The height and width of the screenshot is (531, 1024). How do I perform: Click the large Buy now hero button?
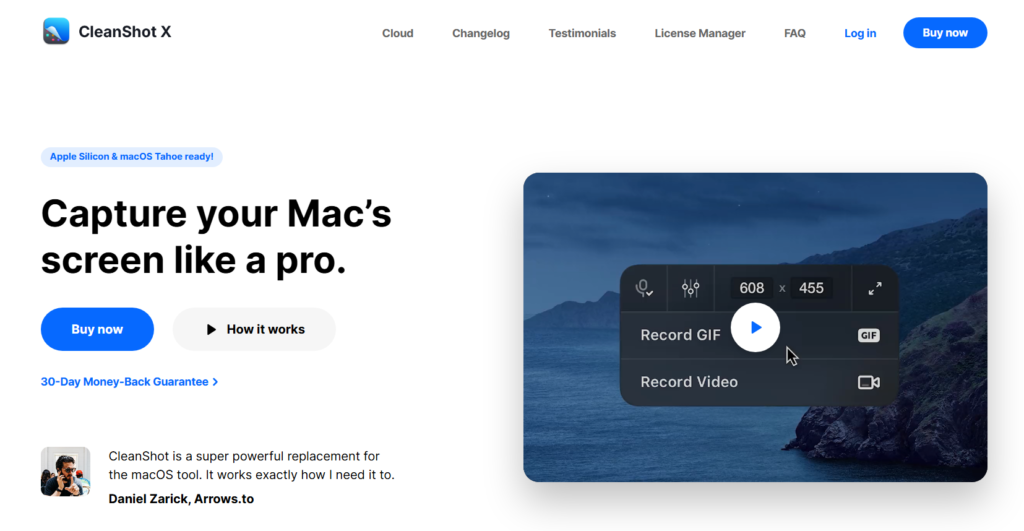pyautogui.click(x=97, y=329)
